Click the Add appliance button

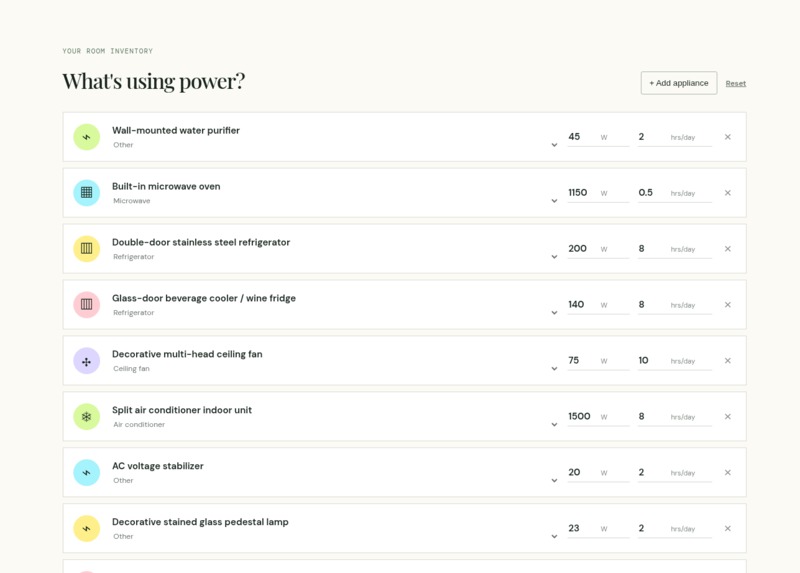coord(679,83)
